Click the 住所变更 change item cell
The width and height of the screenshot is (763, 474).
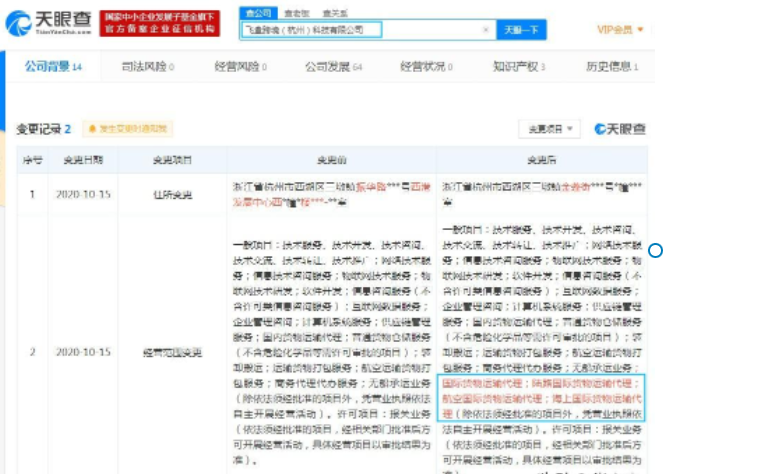click(172, 195)
